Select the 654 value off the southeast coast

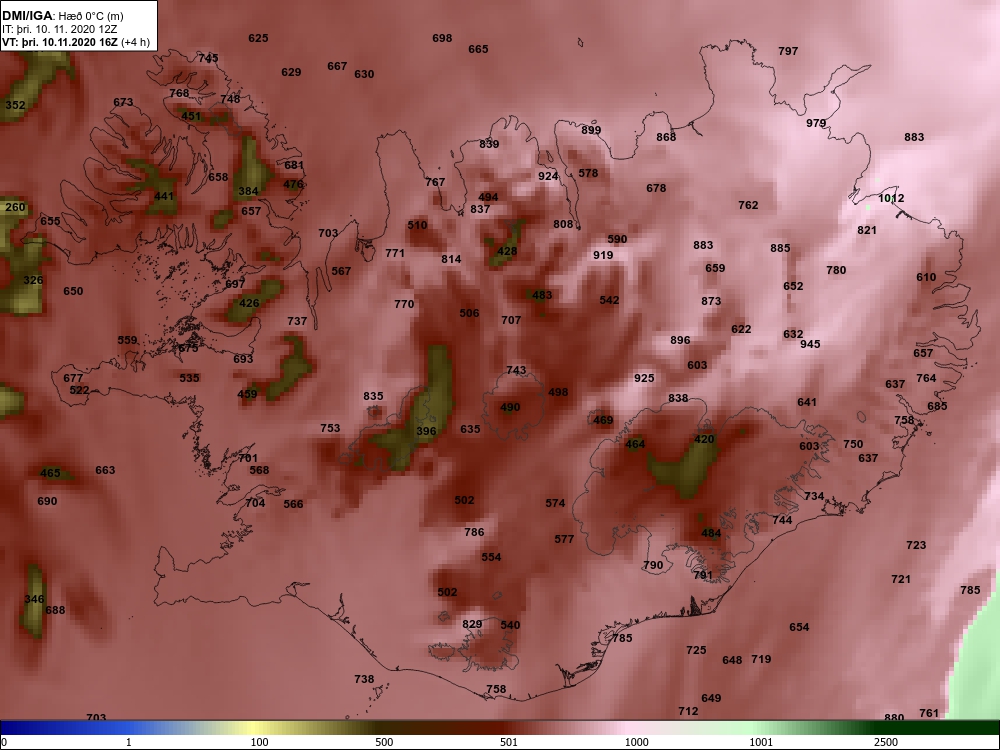coord(799,627)
